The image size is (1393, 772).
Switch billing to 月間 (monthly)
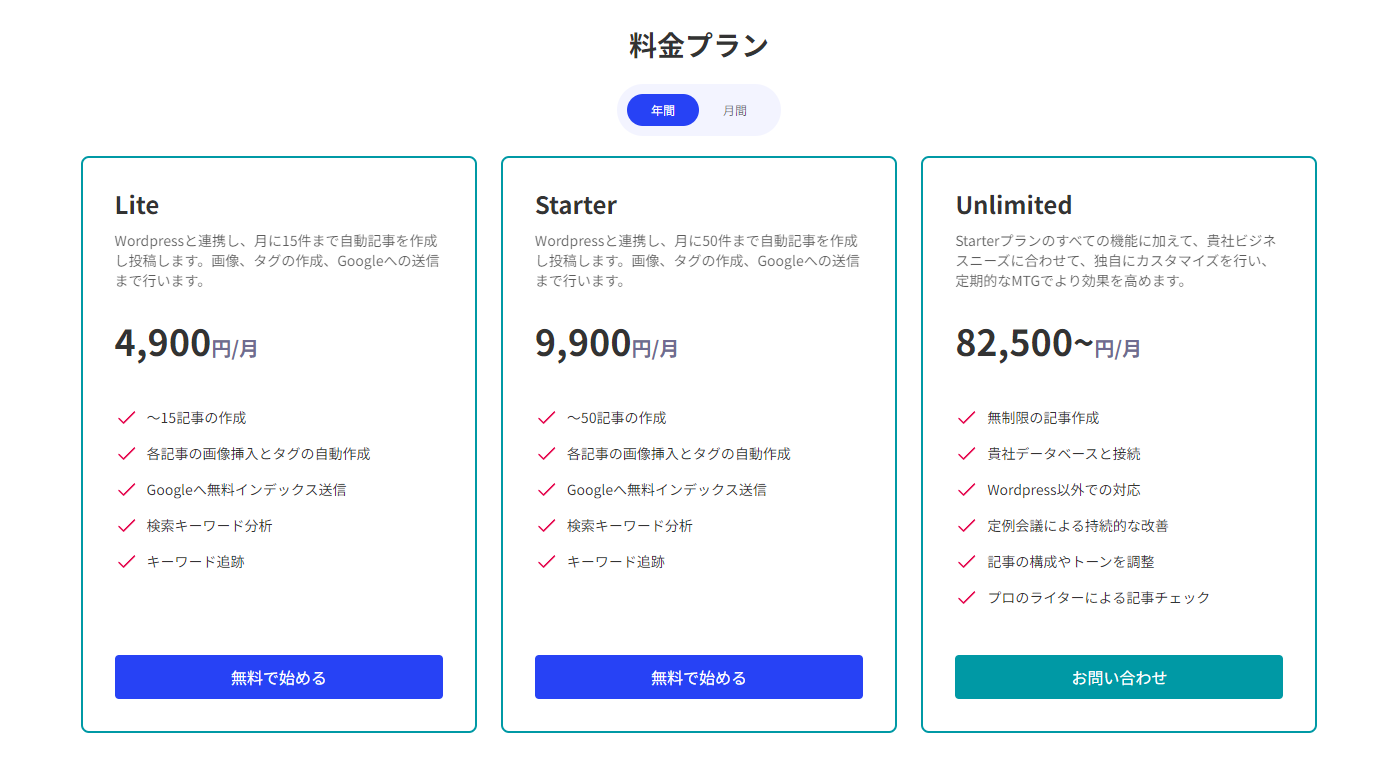coord(735,111)
